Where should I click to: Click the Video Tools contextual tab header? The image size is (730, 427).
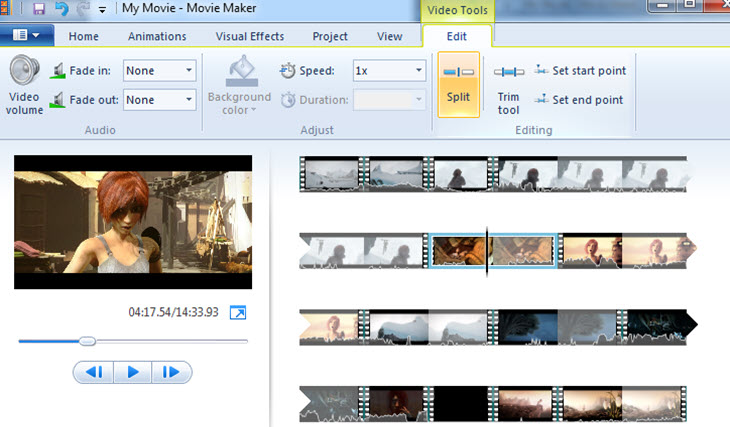(x=458, y=10)
